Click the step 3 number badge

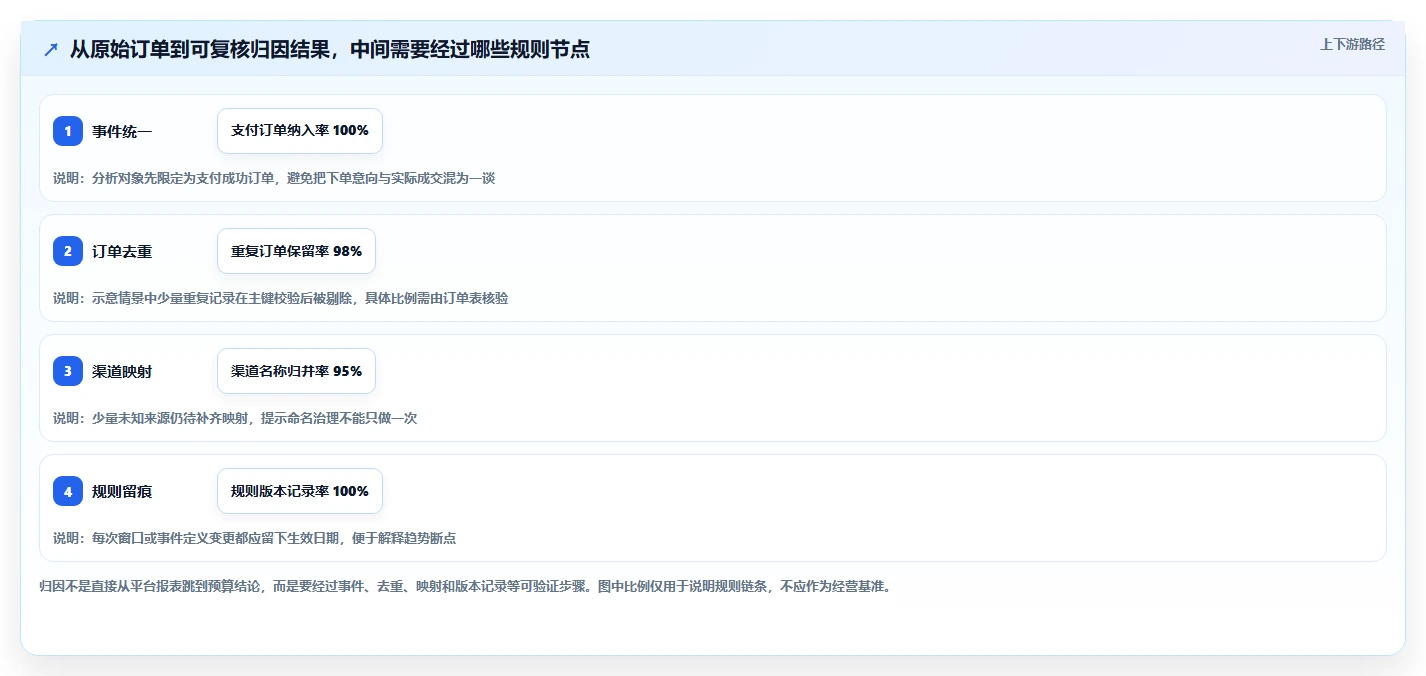point(68,371)
